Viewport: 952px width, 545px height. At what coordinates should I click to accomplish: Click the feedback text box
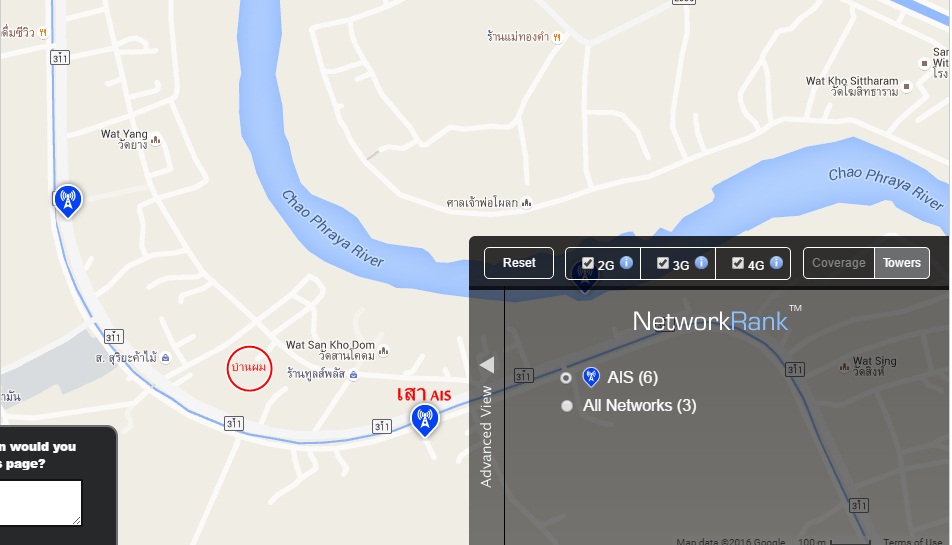click(40, 503)
